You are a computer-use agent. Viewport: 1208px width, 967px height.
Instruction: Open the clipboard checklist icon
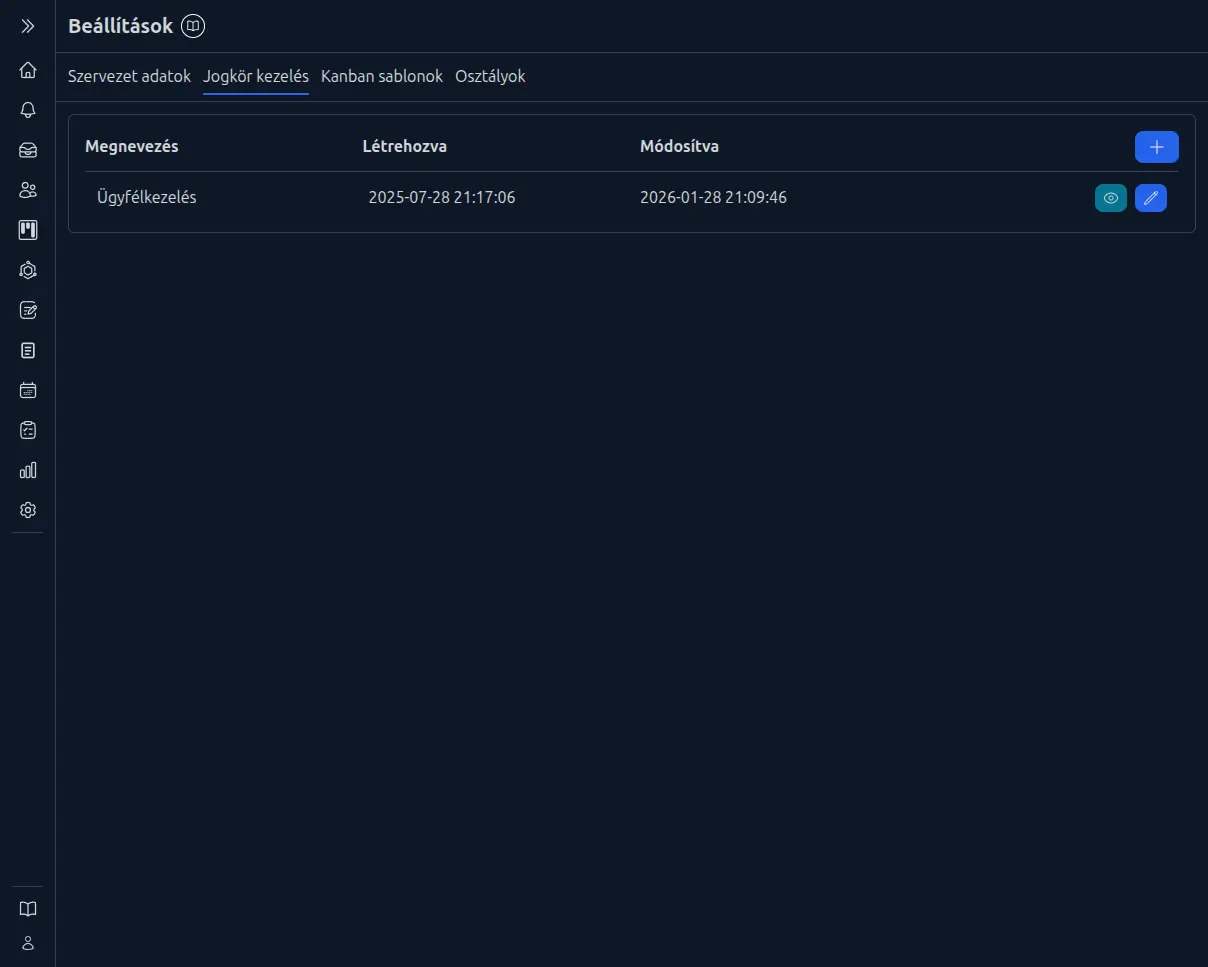click(x=28, y=430)
